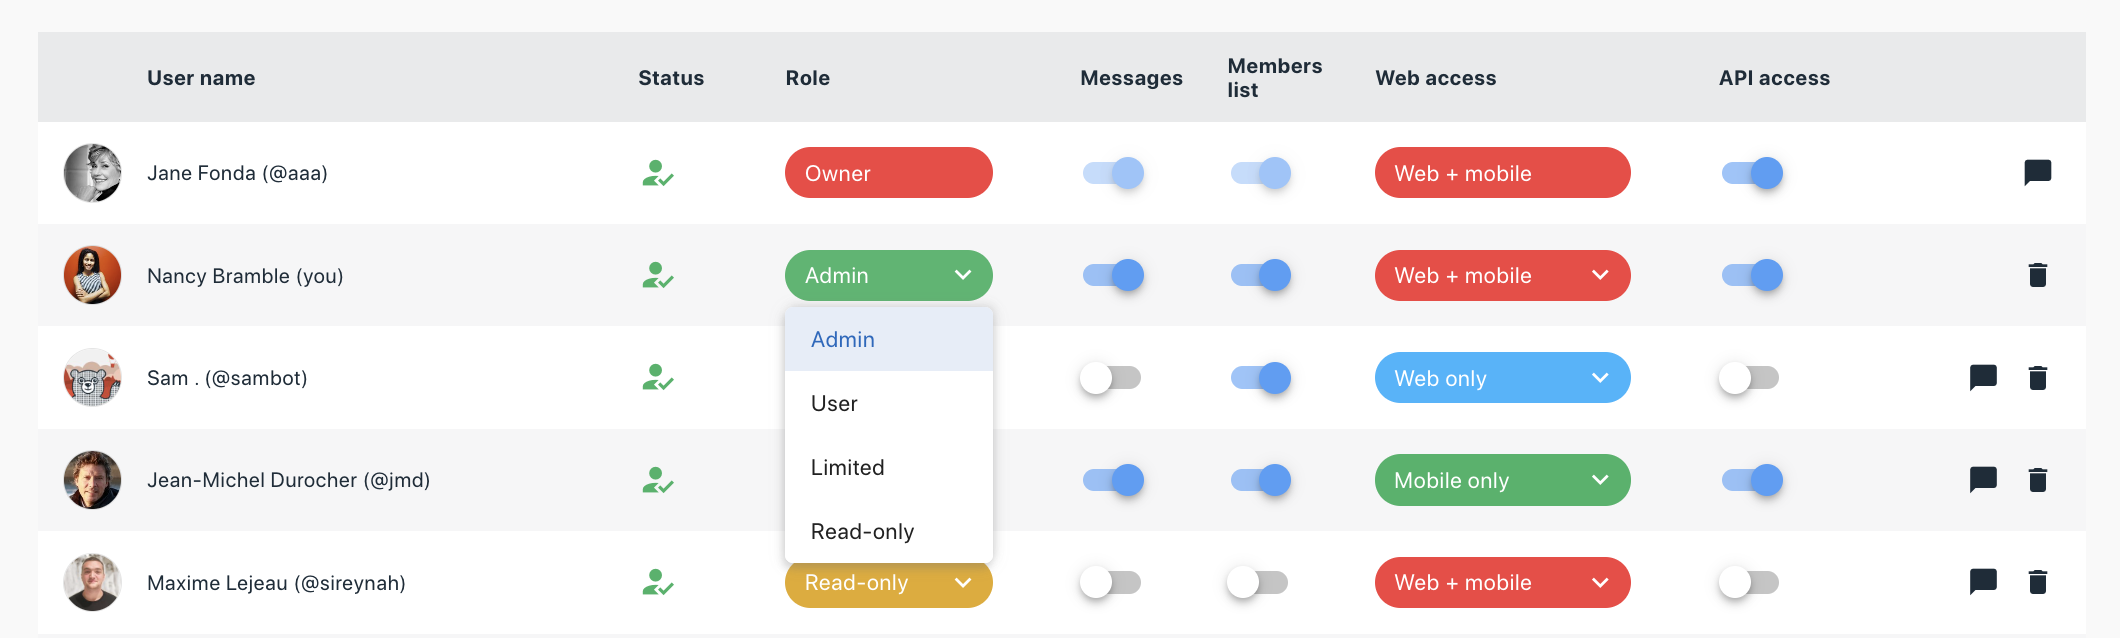Screen dimensions: 2120x638
Task: Remove Sam sambot with trash icon
Action: tap(2037, 378)
